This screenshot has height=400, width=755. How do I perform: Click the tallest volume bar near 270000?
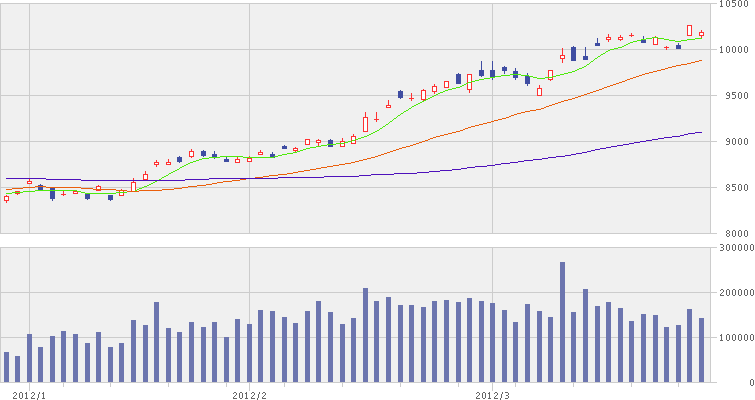562,323
